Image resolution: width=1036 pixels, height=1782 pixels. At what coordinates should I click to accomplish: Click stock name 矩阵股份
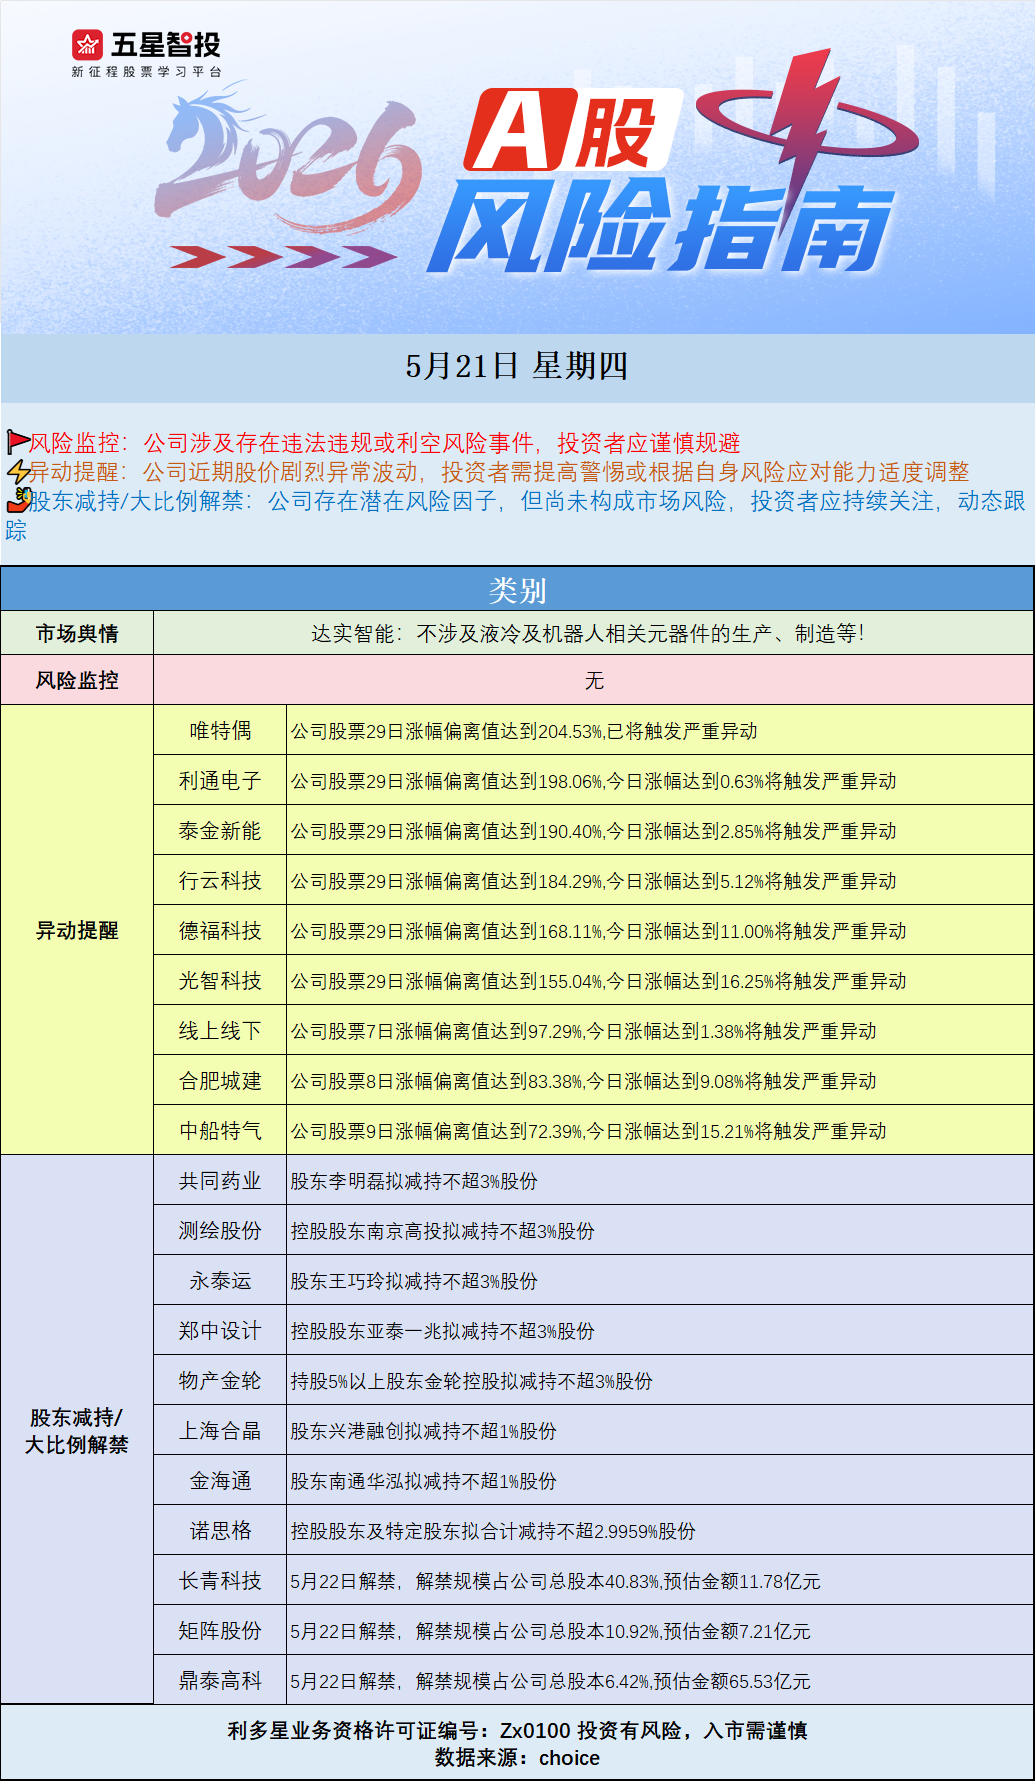point(220,1630)
